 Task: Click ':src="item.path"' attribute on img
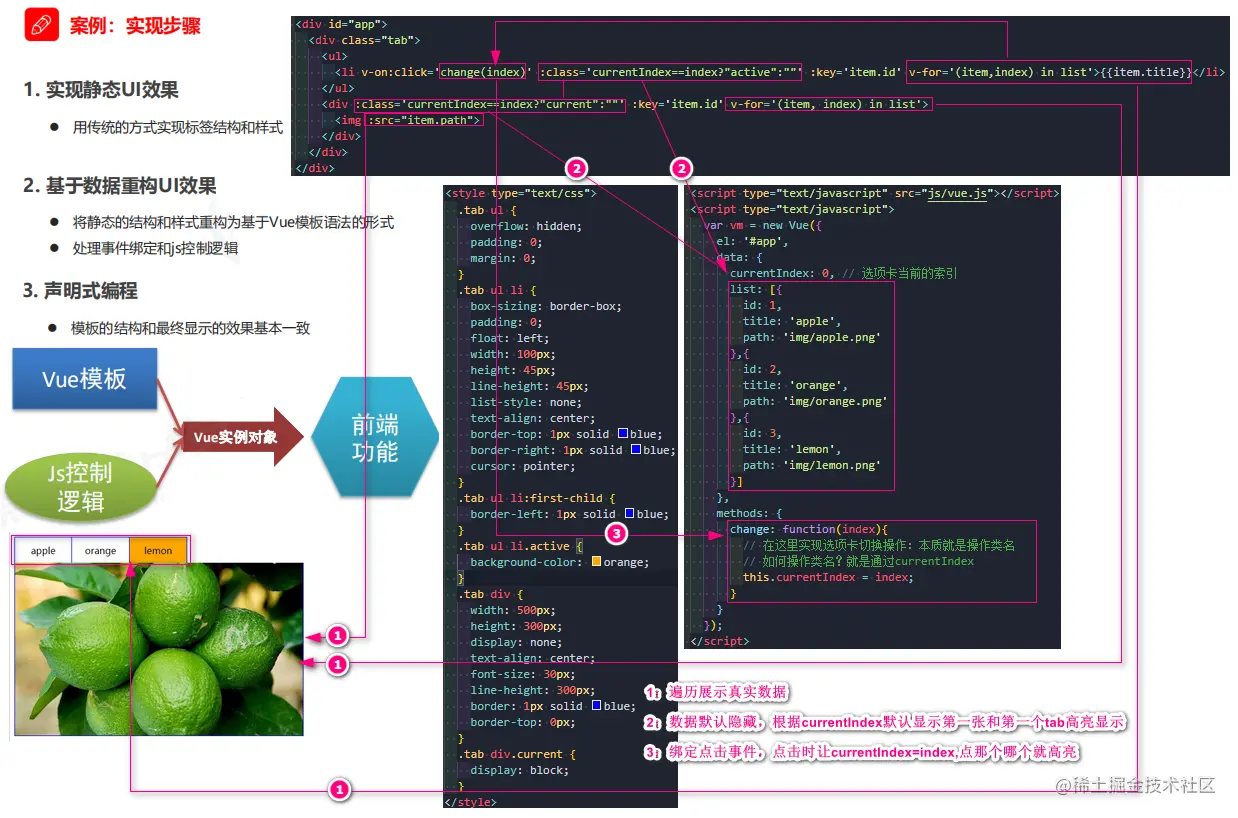click(x=424, y=120)
